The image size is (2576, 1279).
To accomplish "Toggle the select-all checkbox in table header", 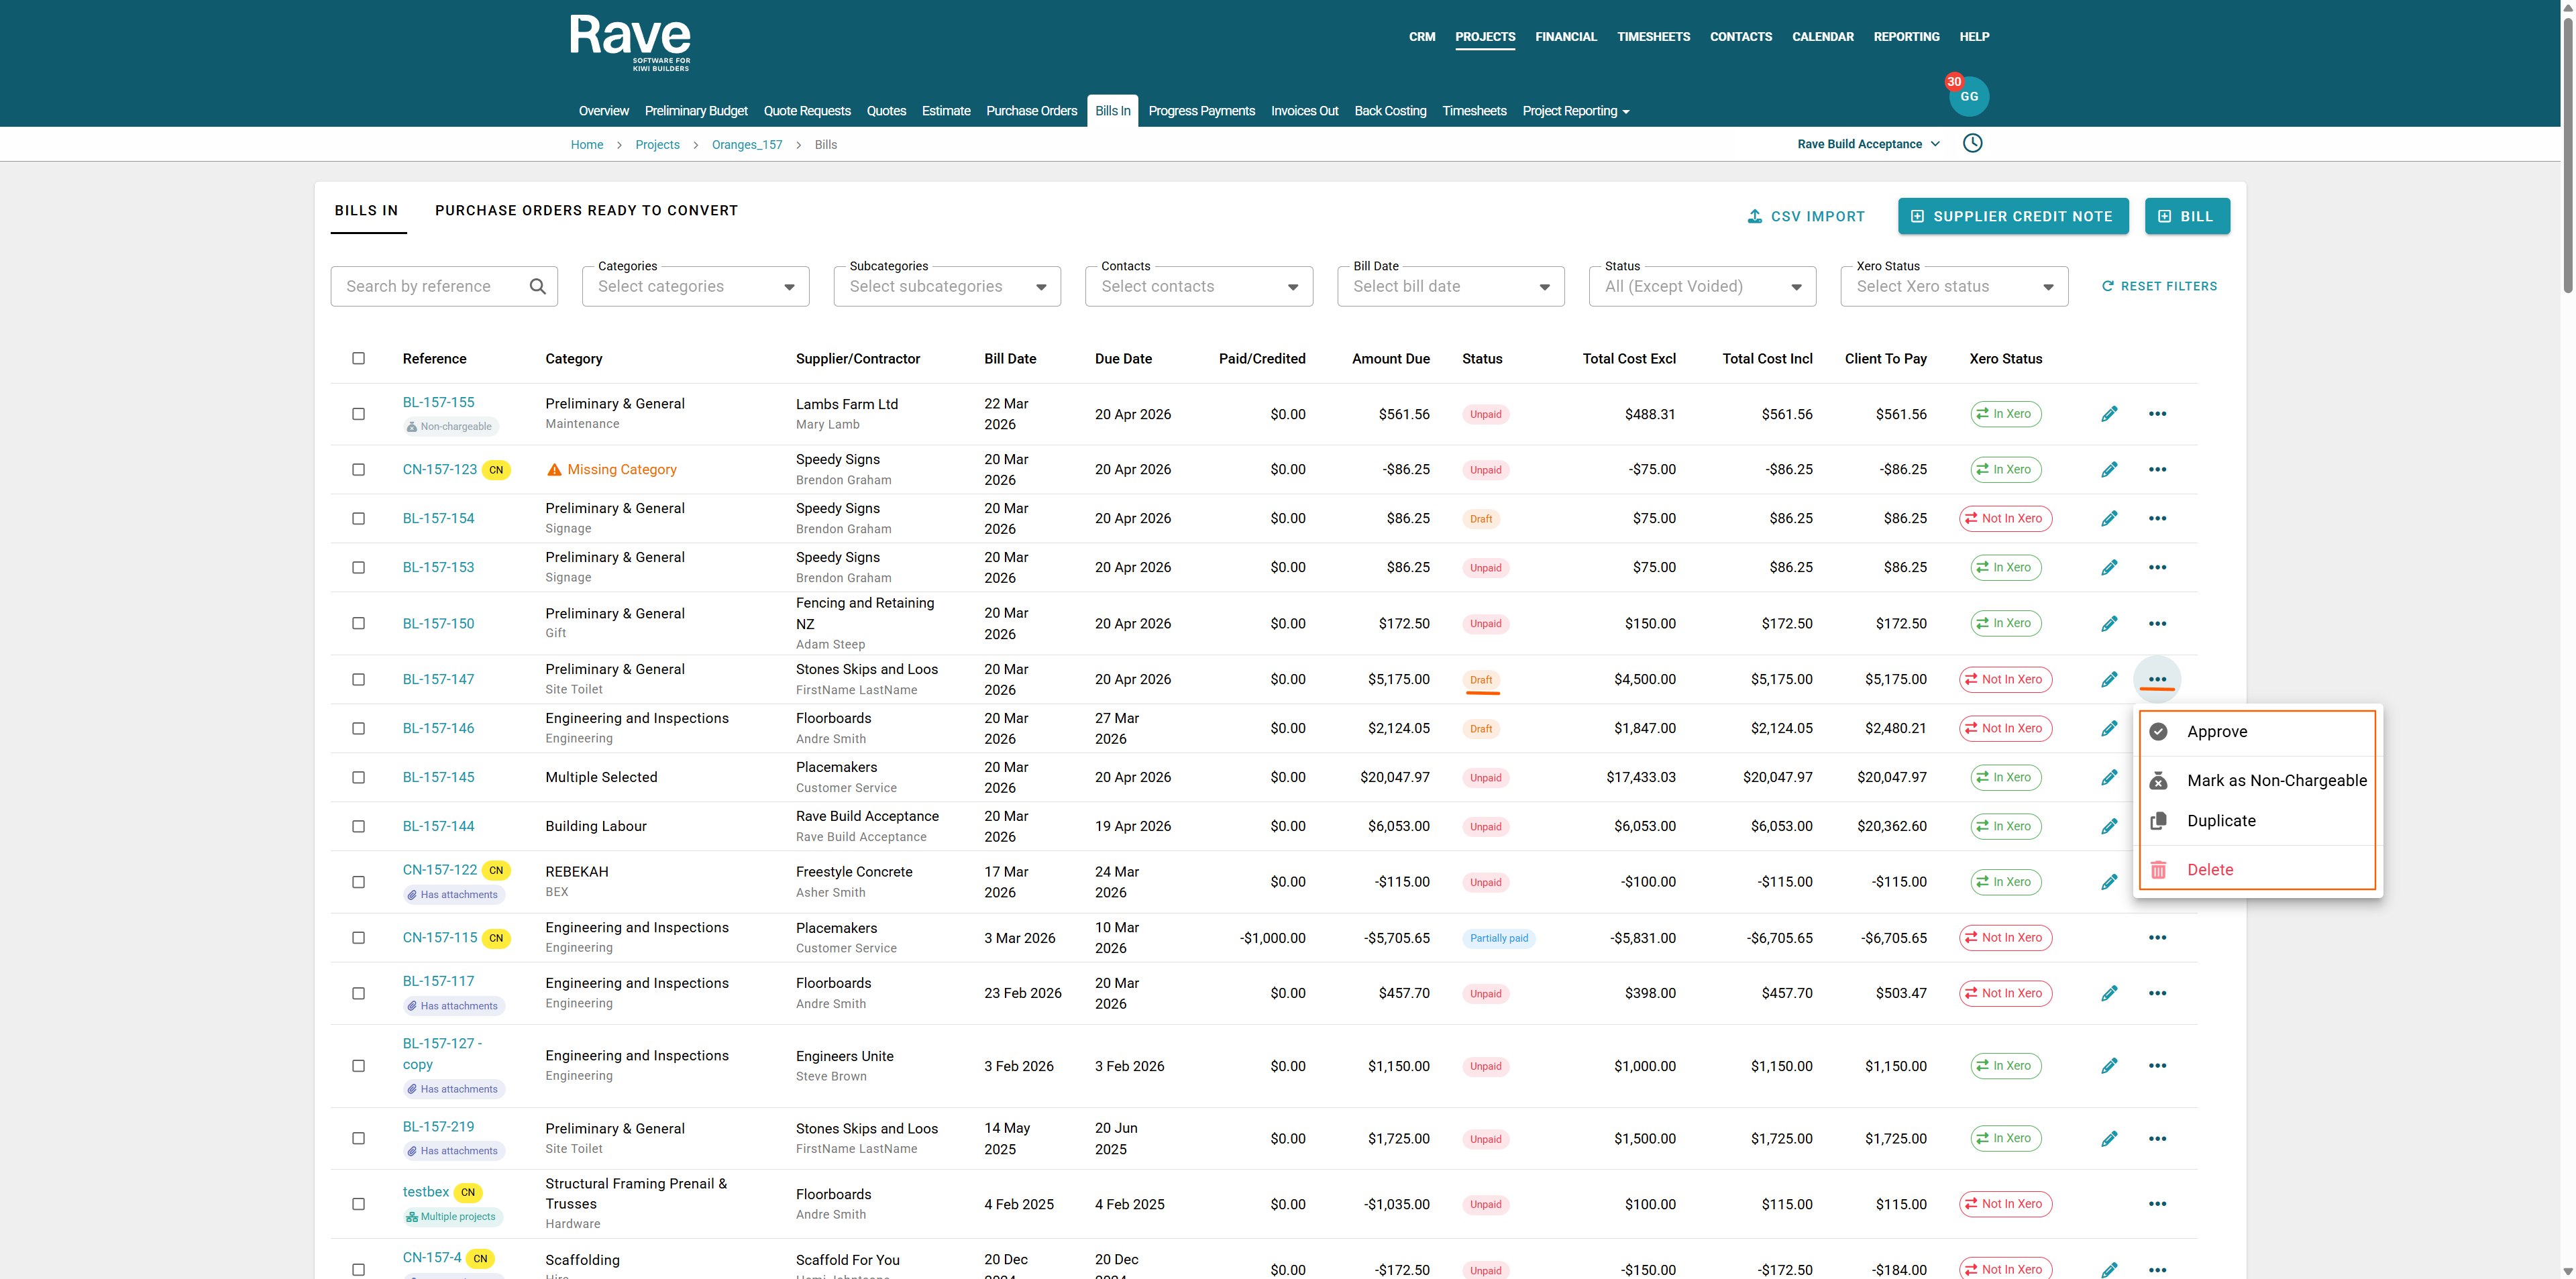I will (x=358, y=358).
